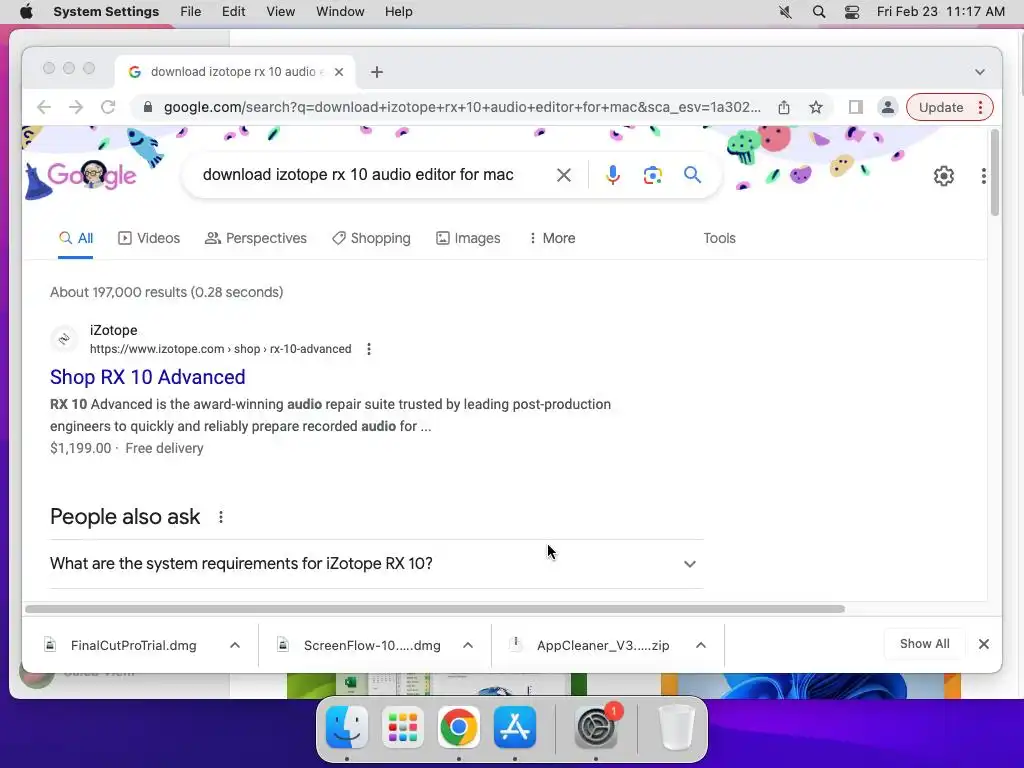Viewport: 1024px width, 768px height.
Task: Expand the More search filters
Action: (x=552, y=238)
